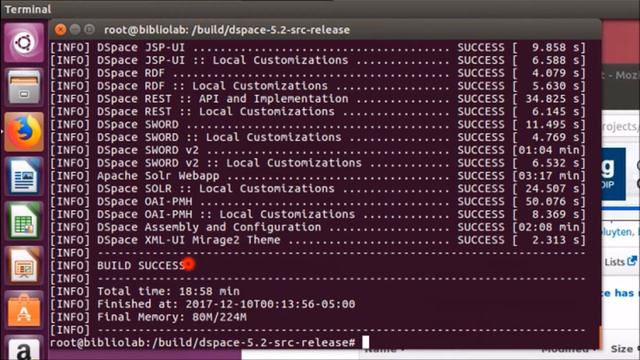Viewport: 640px width, 360px height.
Task: Click the DSpace XML-UI Mirage2 Theme line
Action: [318, 240]
